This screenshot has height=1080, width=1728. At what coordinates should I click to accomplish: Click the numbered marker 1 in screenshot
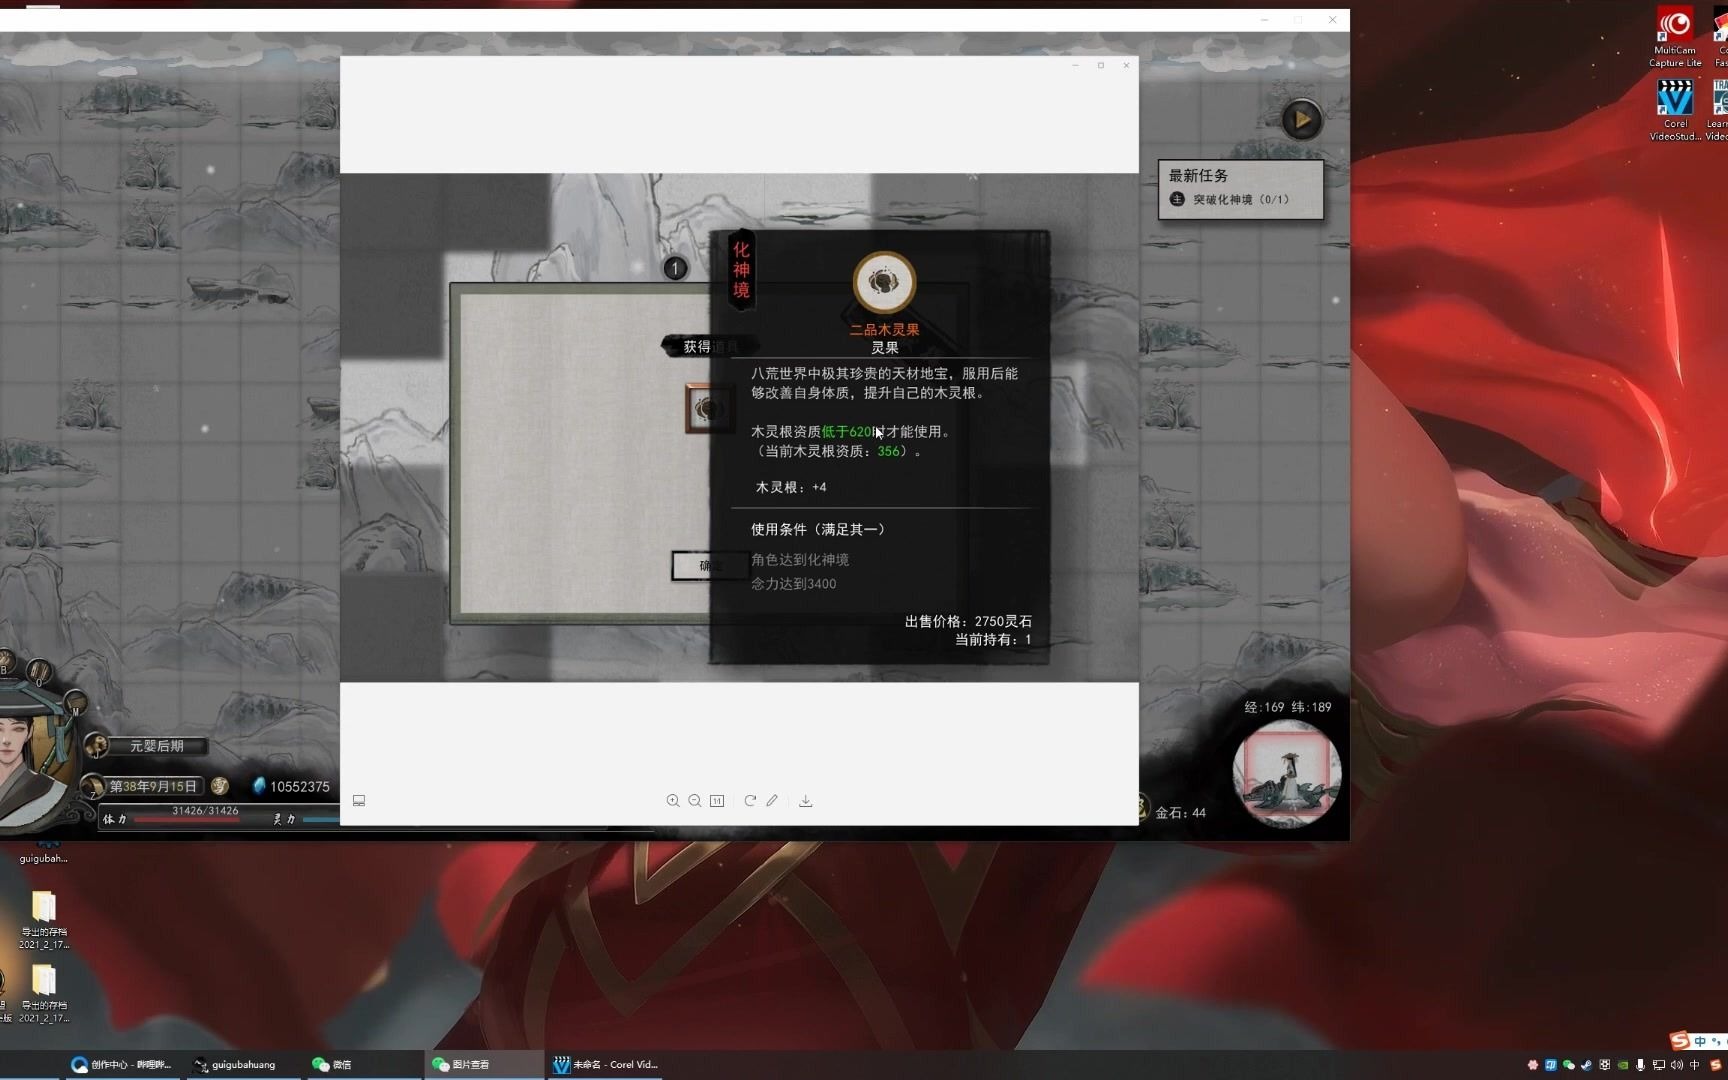pos(675,269)
